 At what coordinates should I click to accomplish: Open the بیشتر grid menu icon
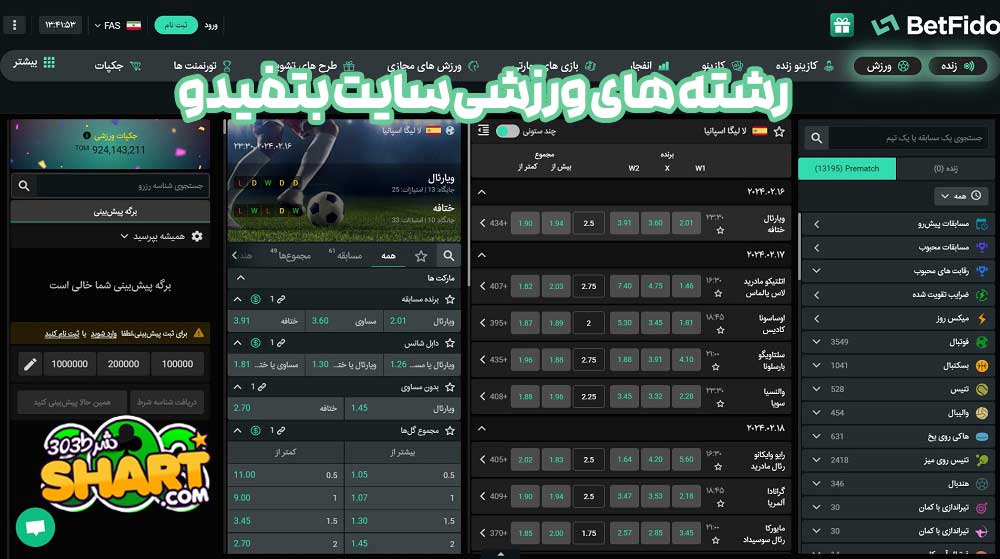(49, 62)
